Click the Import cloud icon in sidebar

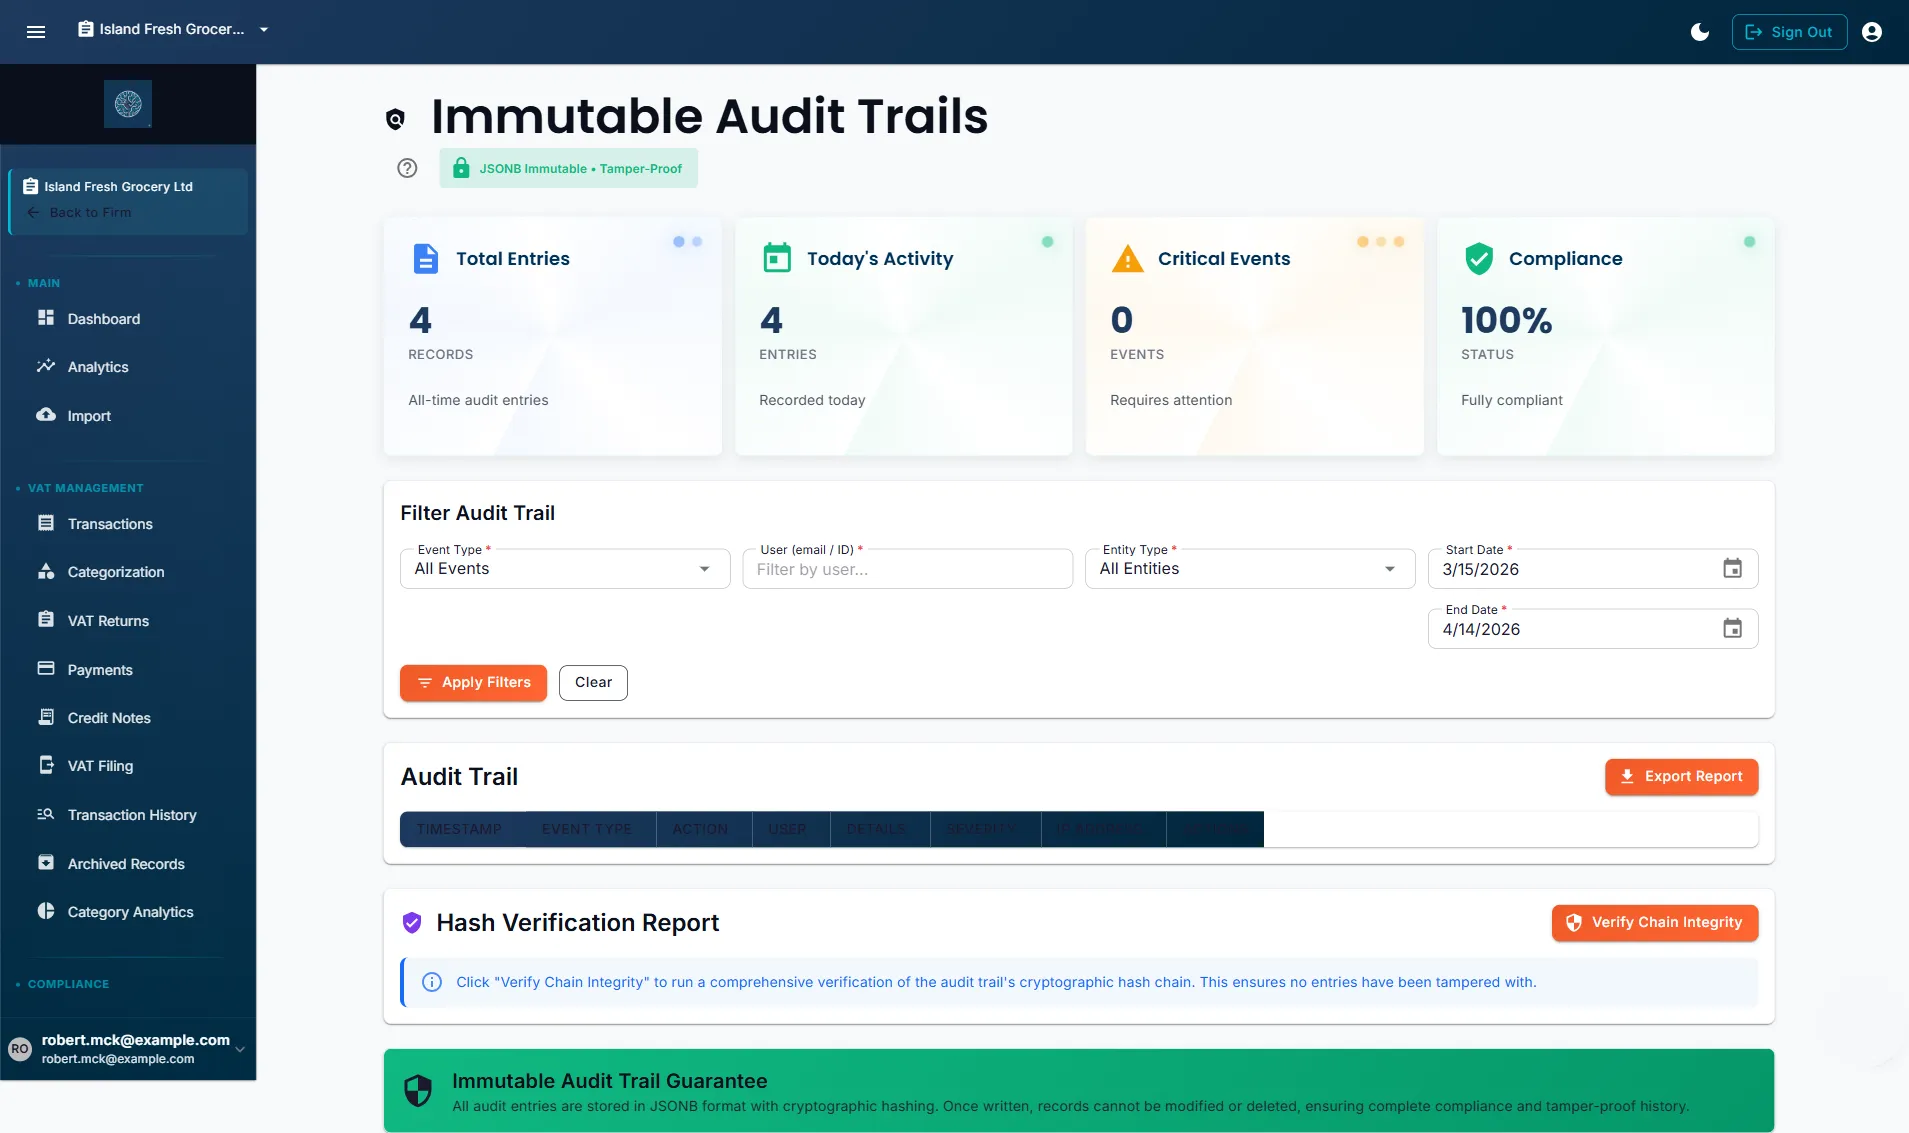(46, 415)
